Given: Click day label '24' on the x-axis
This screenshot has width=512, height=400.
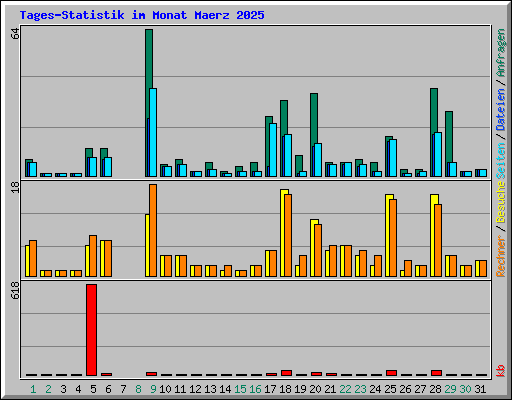Looking at the screenshot, I should tap(375, 389).
